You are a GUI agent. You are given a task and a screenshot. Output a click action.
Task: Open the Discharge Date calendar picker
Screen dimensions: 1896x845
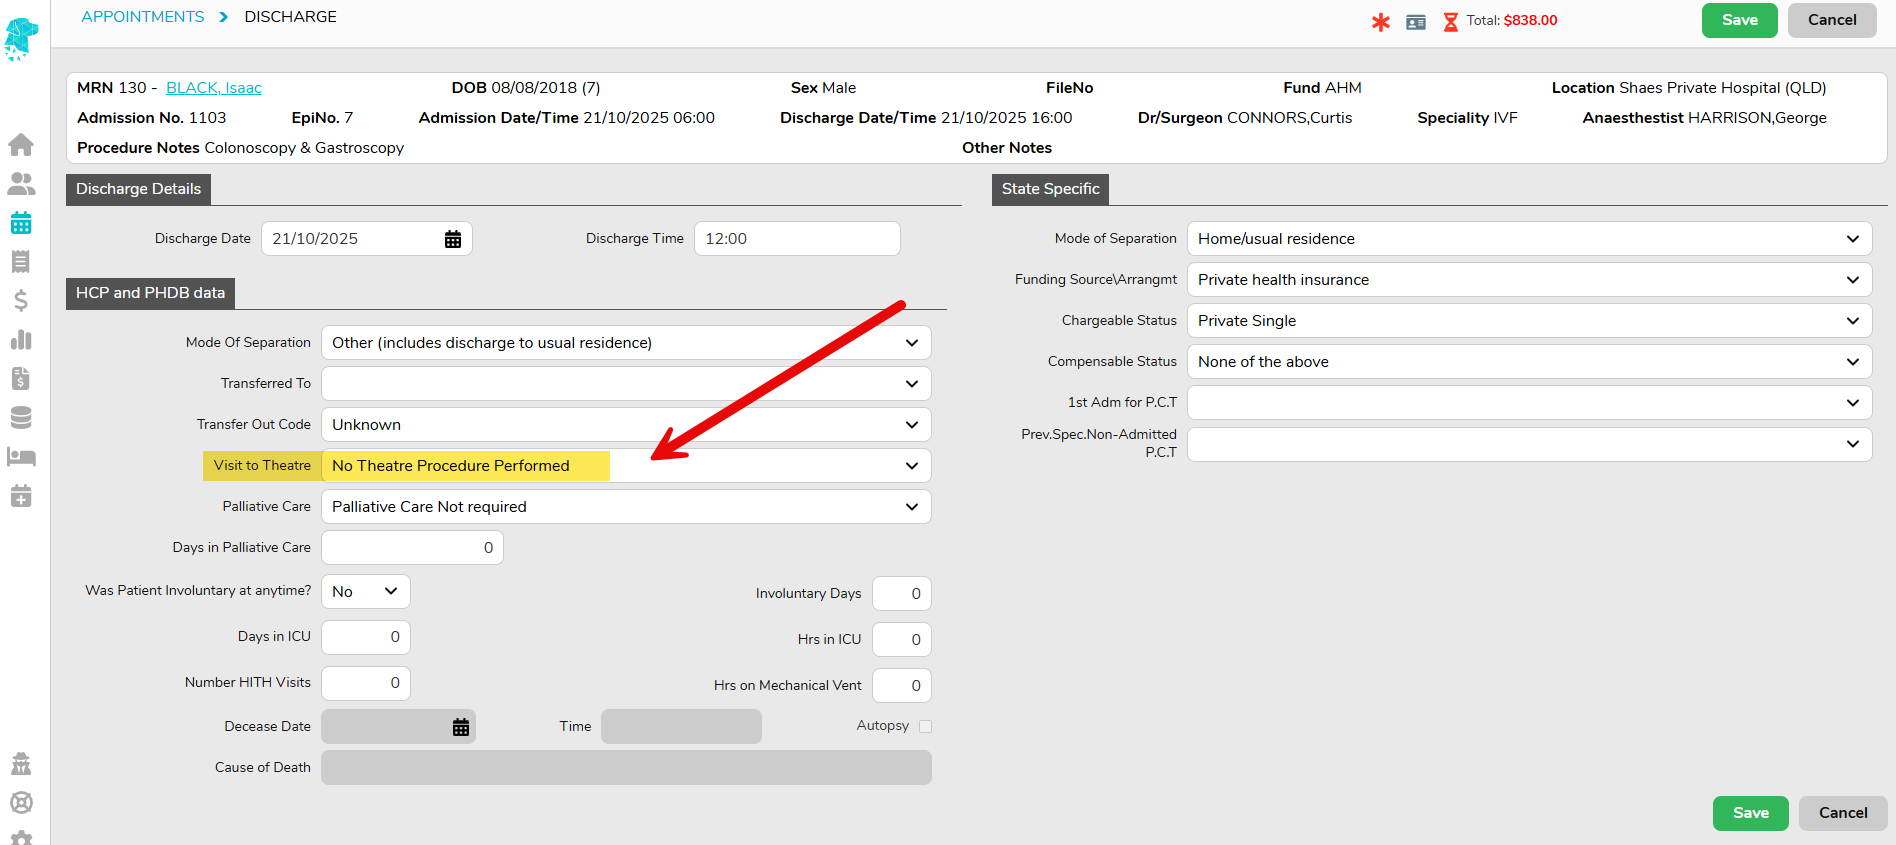[452, 239]
